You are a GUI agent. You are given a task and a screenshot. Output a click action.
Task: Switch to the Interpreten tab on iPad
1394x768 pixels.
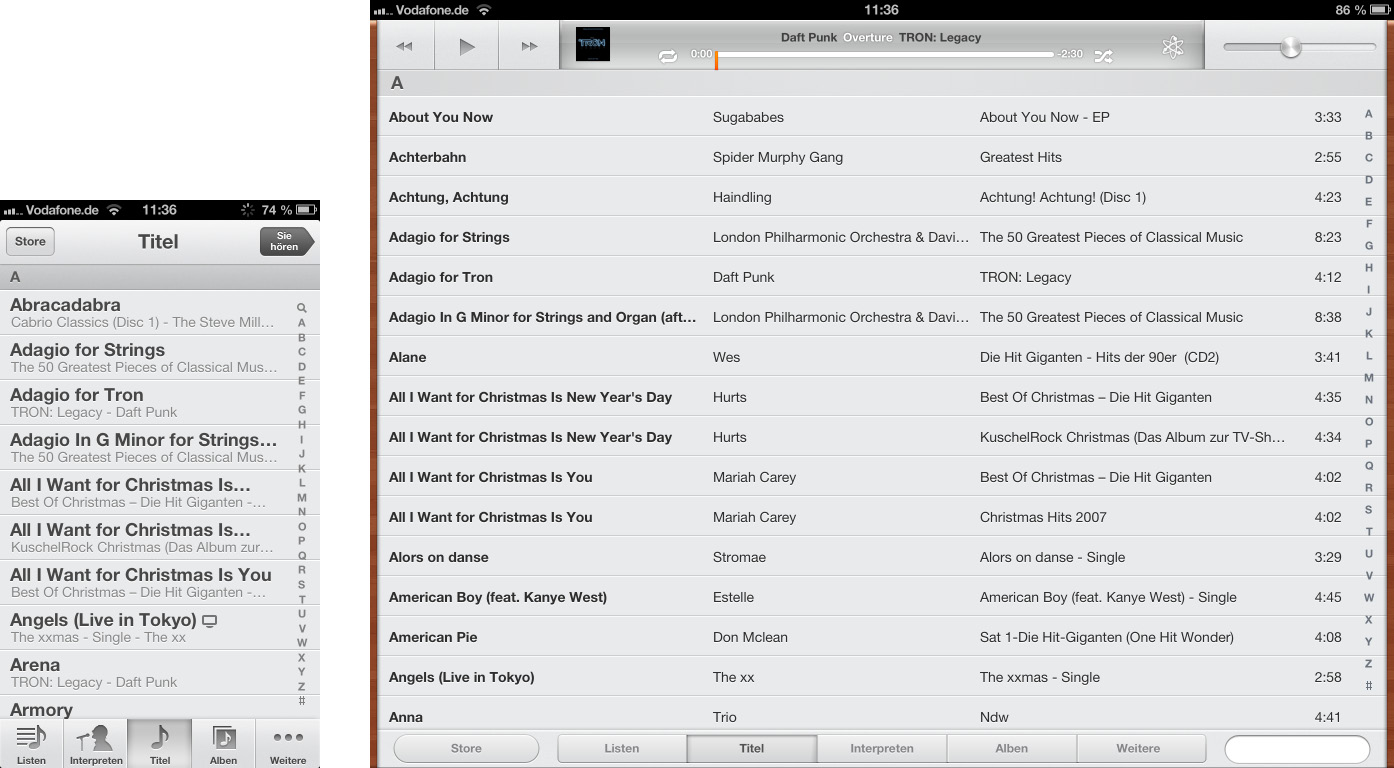pyautogui.click(x=882, y=748)
